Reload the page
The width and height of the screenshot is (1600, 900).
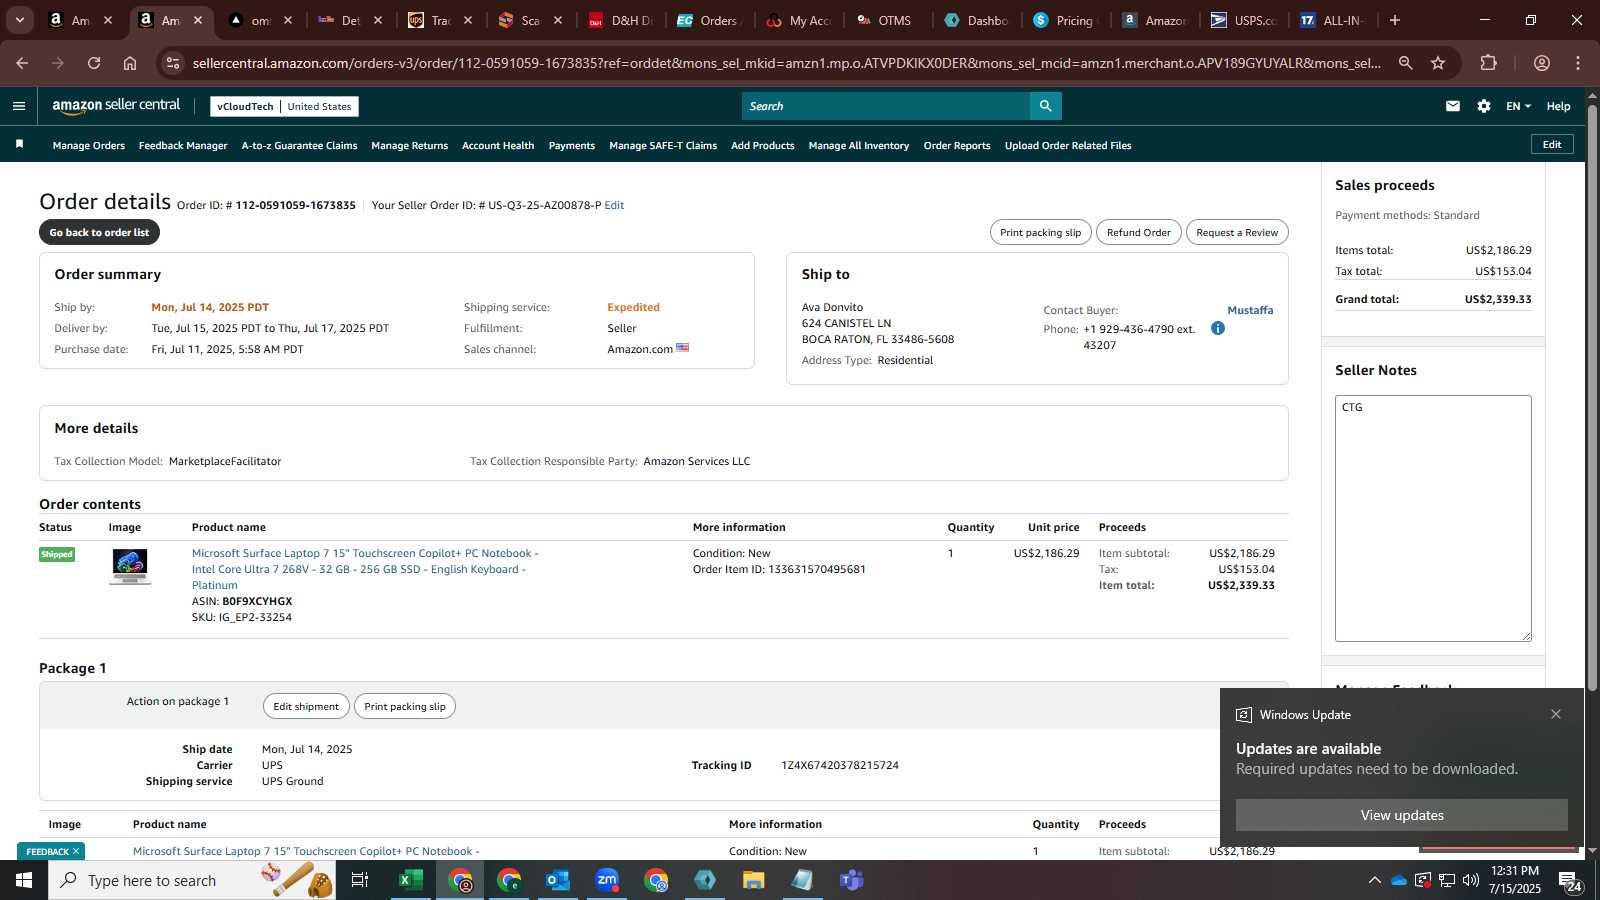pos(94,63)
